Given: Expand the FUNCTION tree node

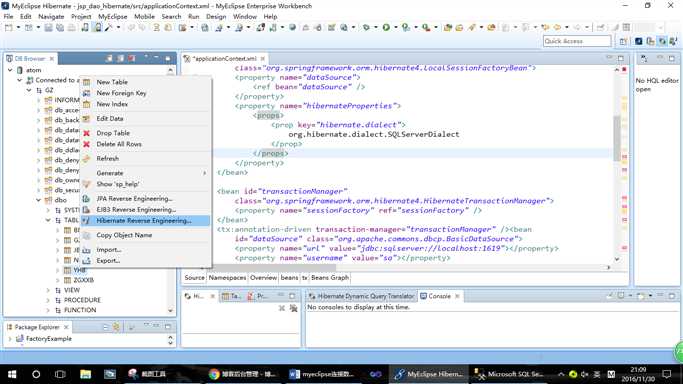Looking at the screenshot, I should [x=48, y=310].
